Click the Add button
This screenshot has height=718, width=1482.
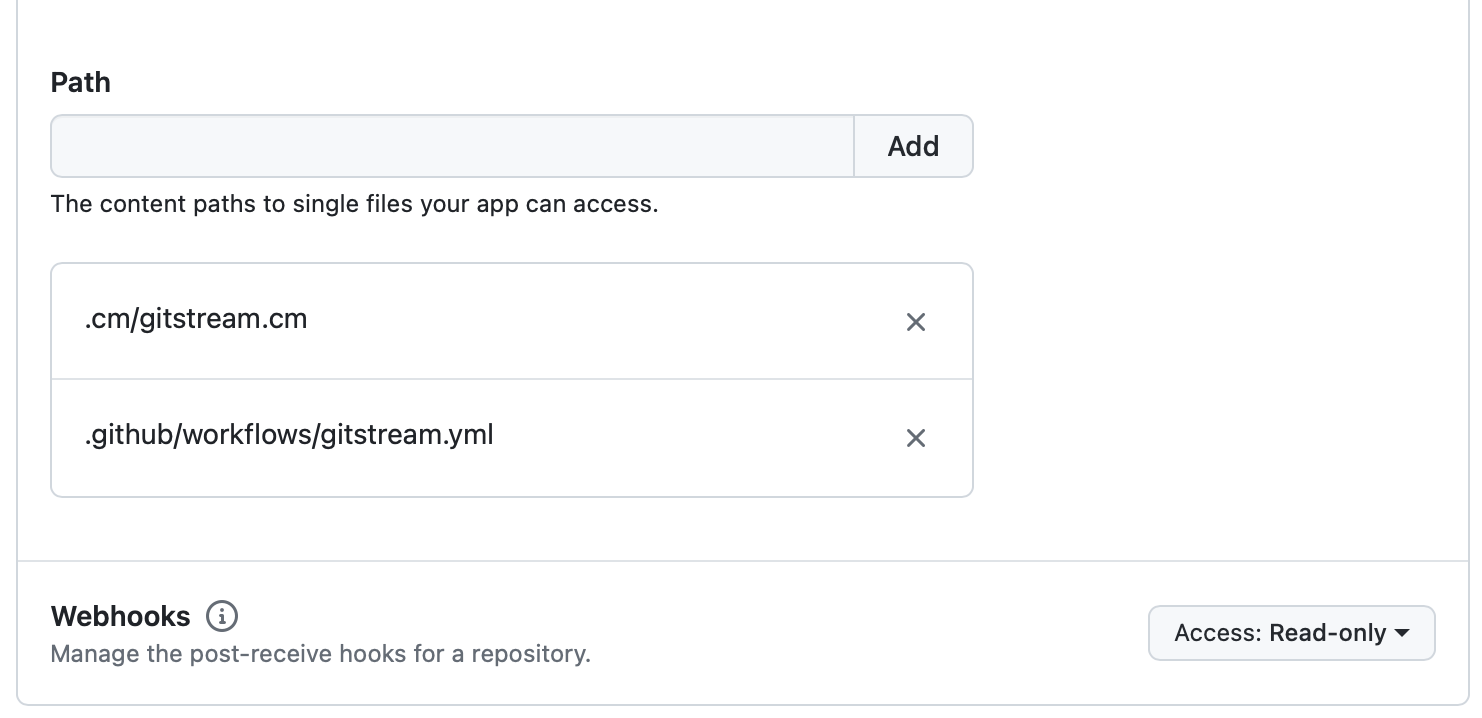(911, 146)
